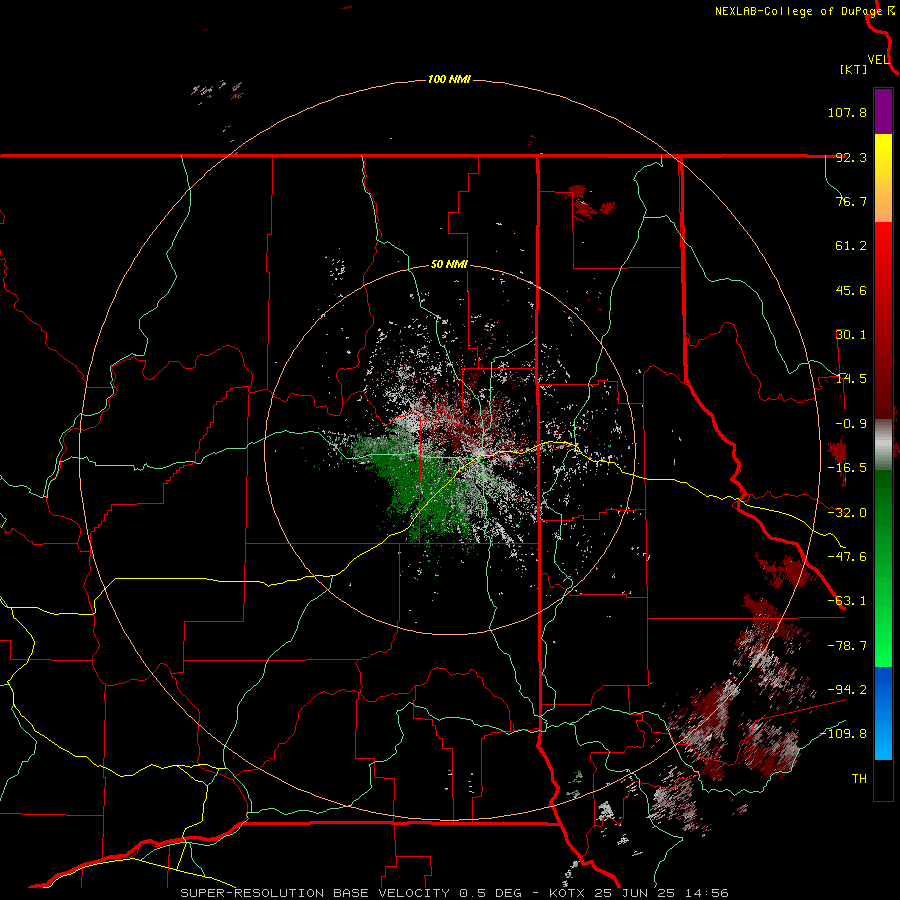Image resolution: width=900 pixels, height=900 pixels.
Task: Click the TH label on the legend
Action: click(859, 779)
